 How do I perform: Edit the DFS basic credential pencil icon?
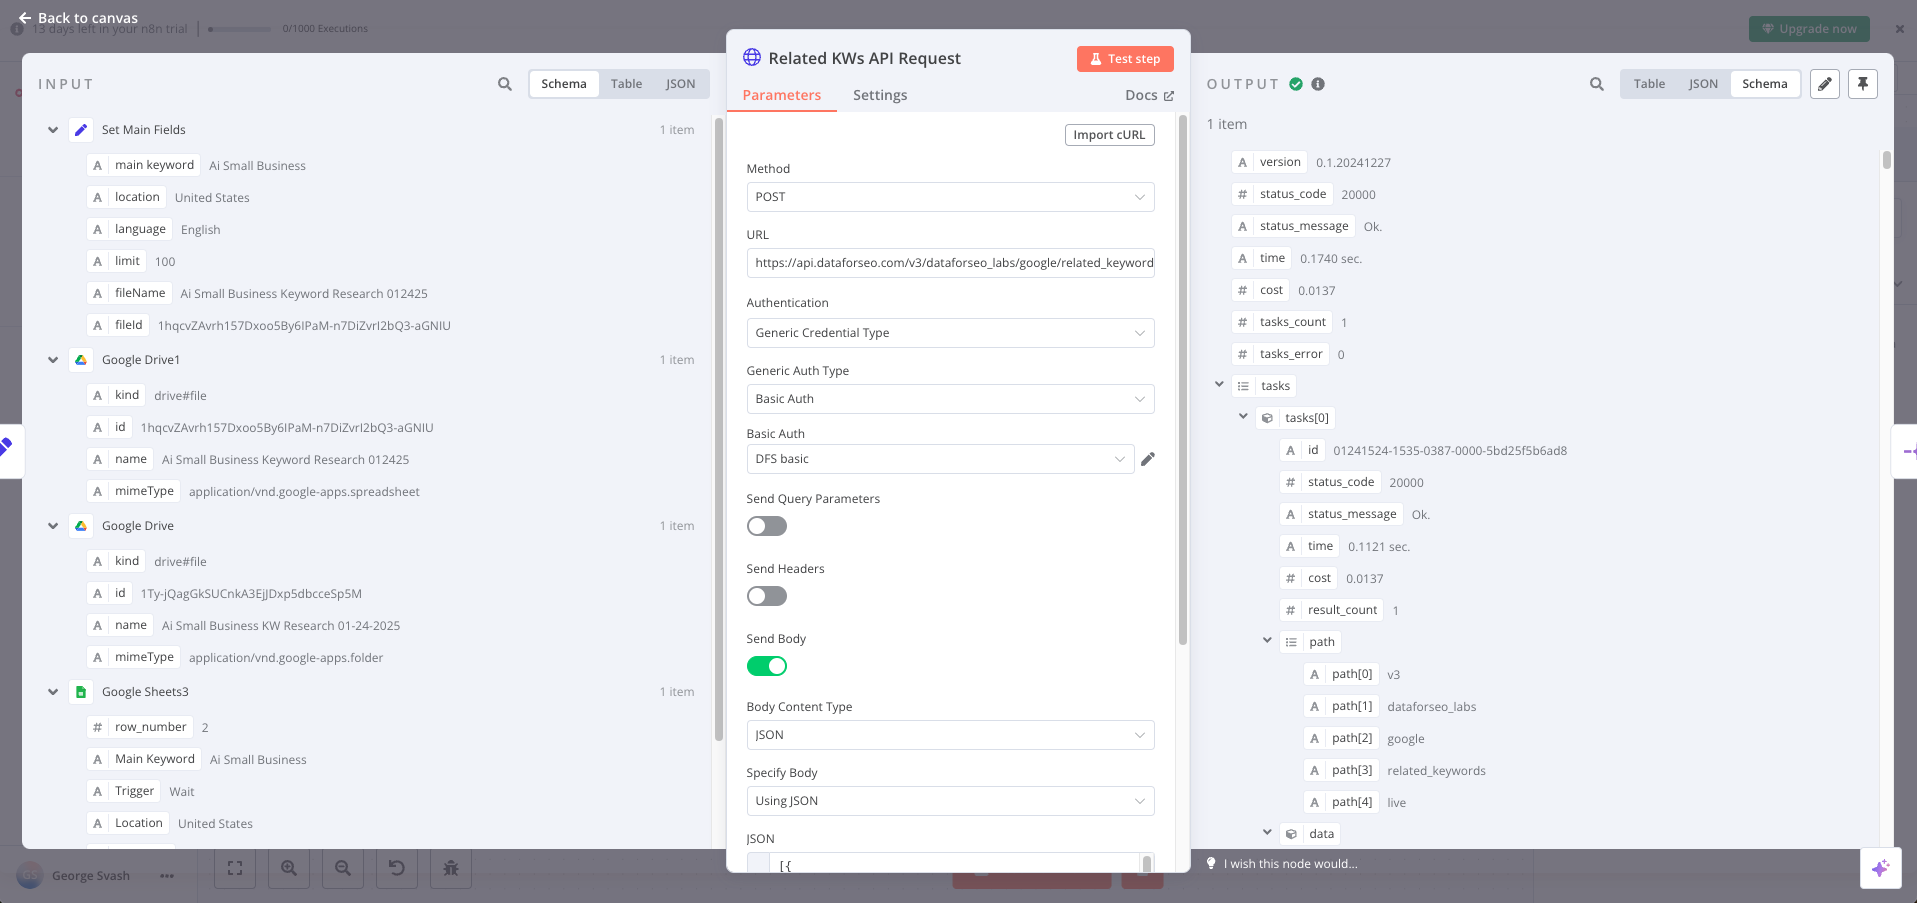pyautogui.click(x=1148, y=459)
